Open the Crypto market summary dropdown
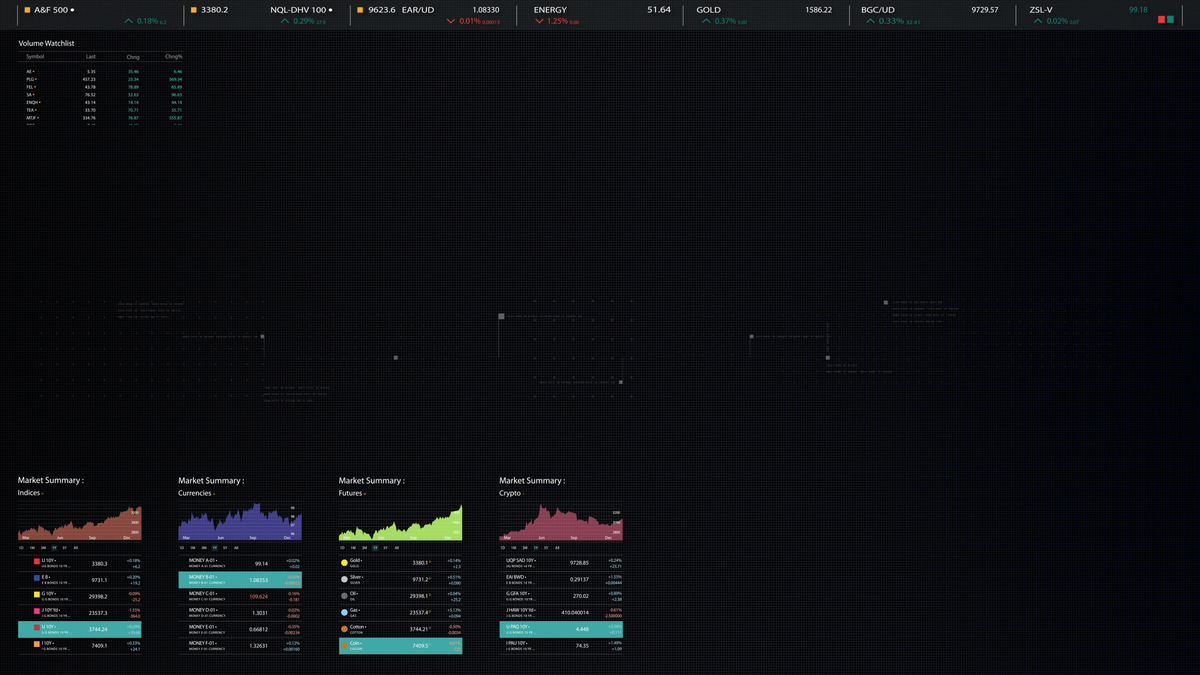The width and height of the screenshot is (1200, 675). tap(525, 494)
